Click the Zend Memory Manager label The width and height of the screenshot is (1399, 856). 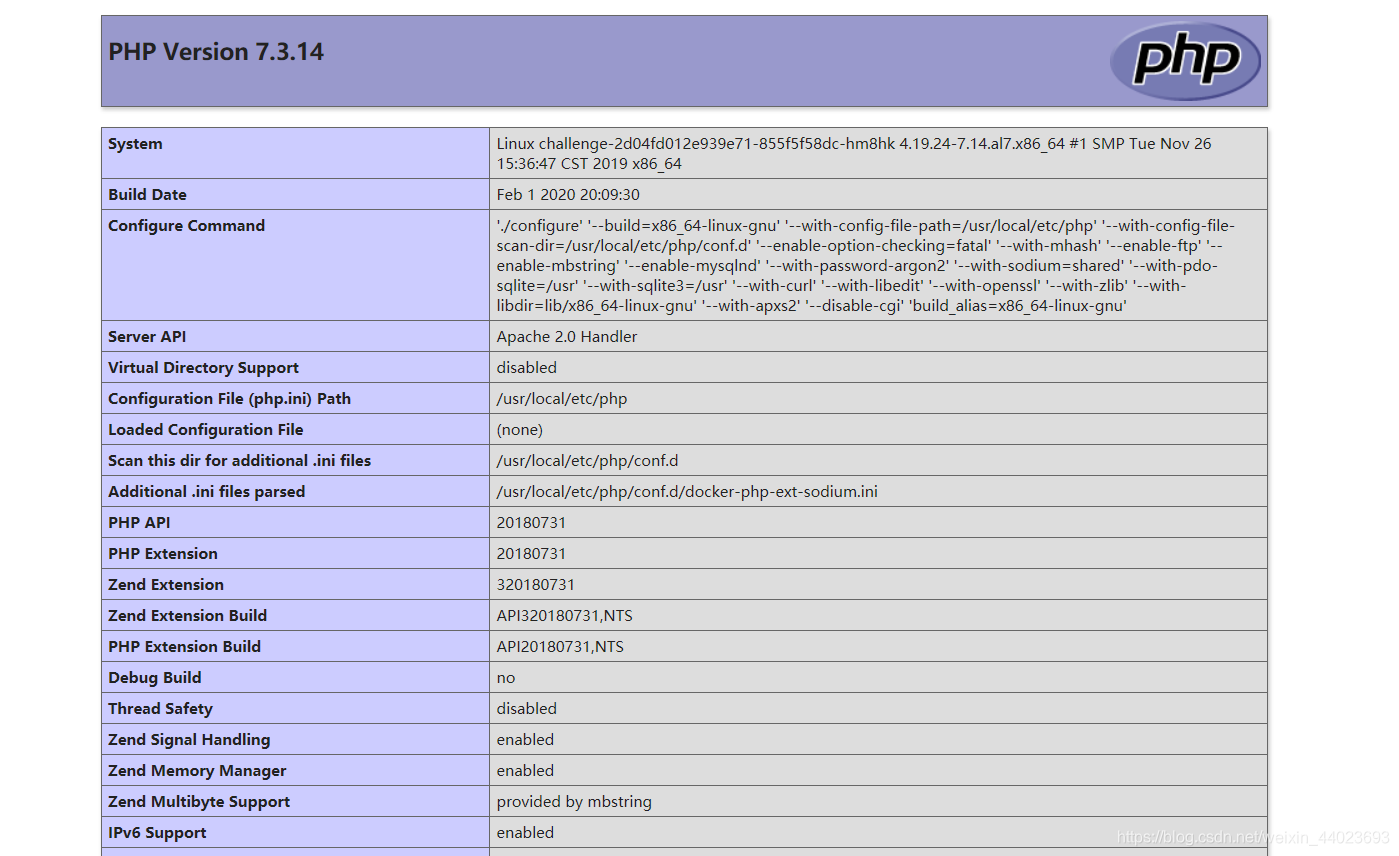pyautogui.click(x=197, y=771)
